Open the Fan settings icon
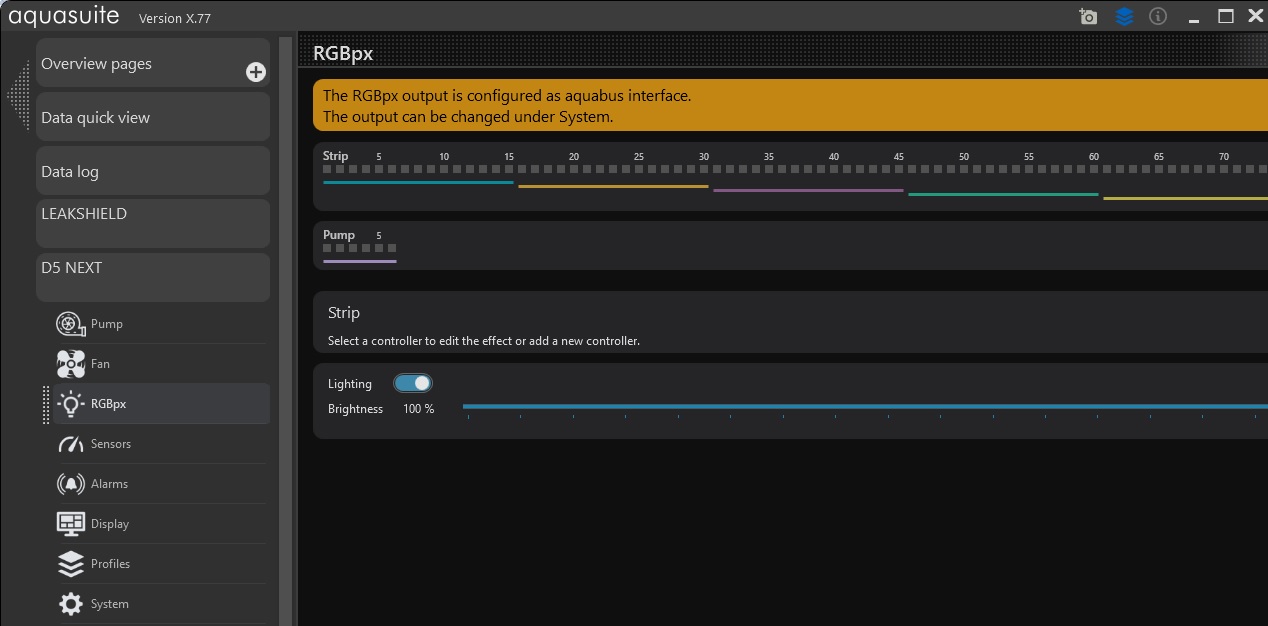This screenshot has height=626, width=1268. point(71,364)
